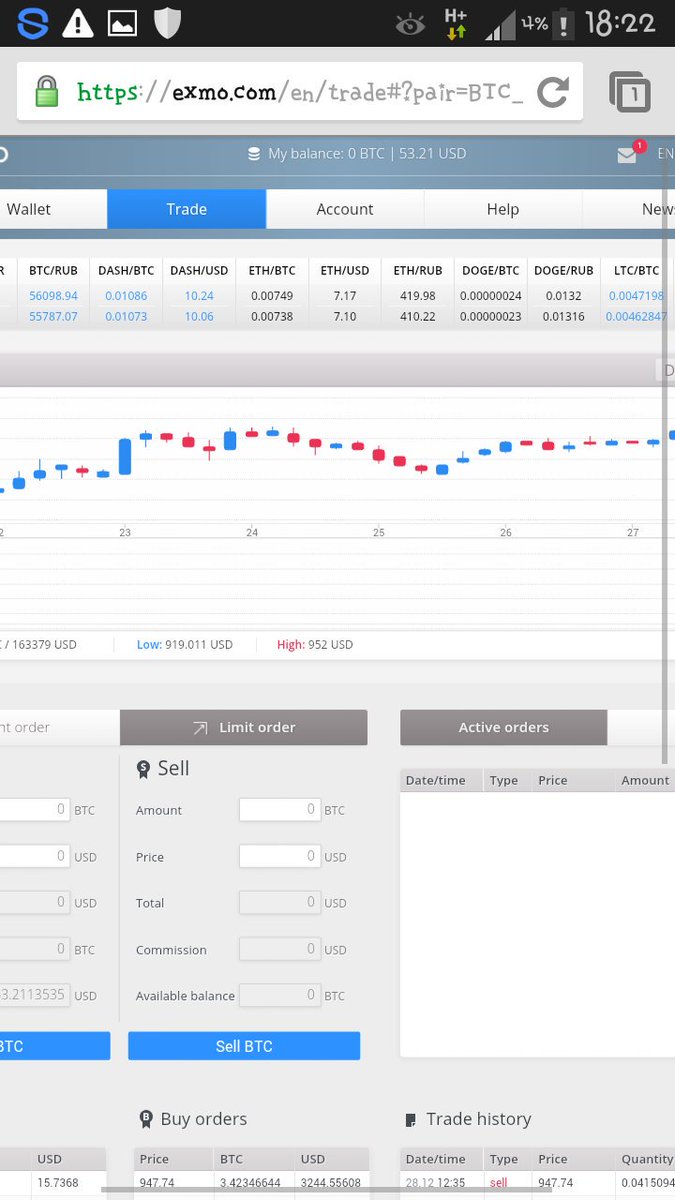675x1200 pixels.
Task: Click the High: 952 USD value
Action: tap(315, 645)
